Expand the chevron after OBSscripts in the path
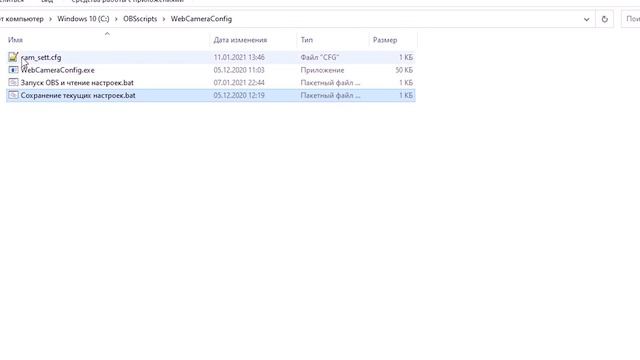Viewport: 640px width, 360px height. point(164,19)
